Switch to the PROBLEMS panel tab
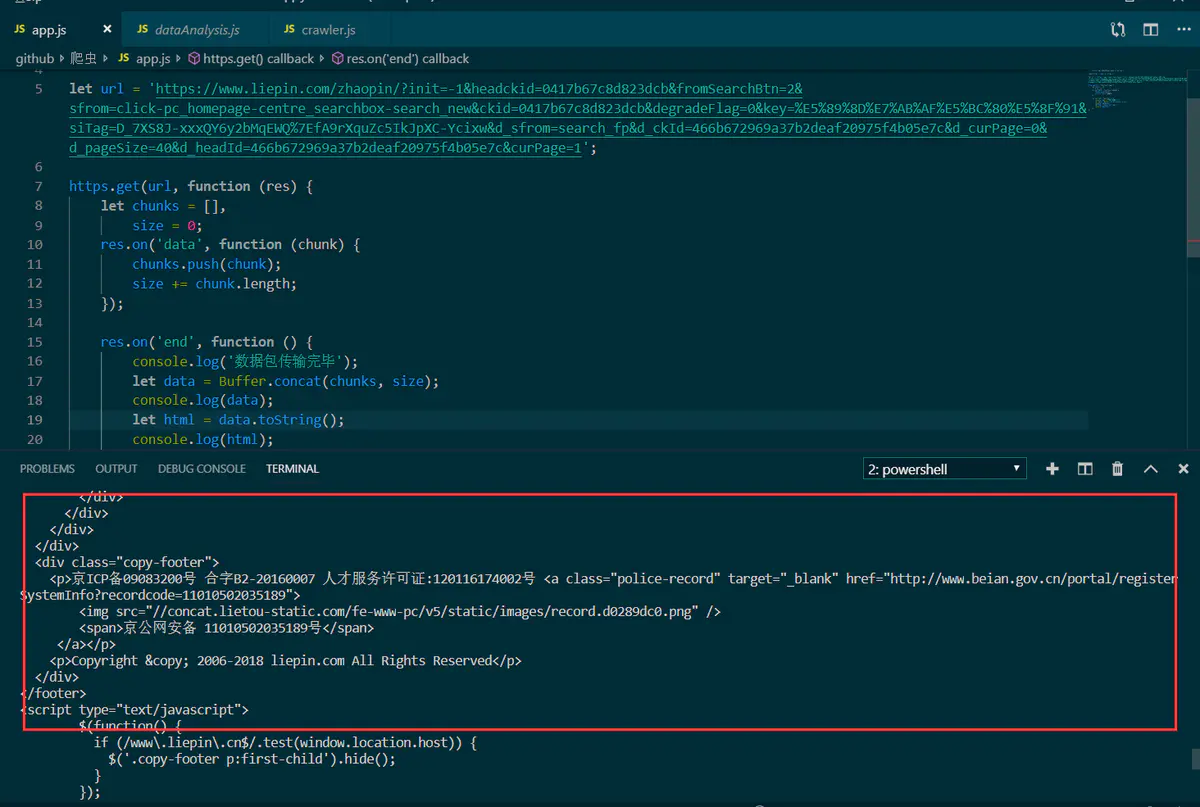The image size is (1200, 807). (47, 469)
